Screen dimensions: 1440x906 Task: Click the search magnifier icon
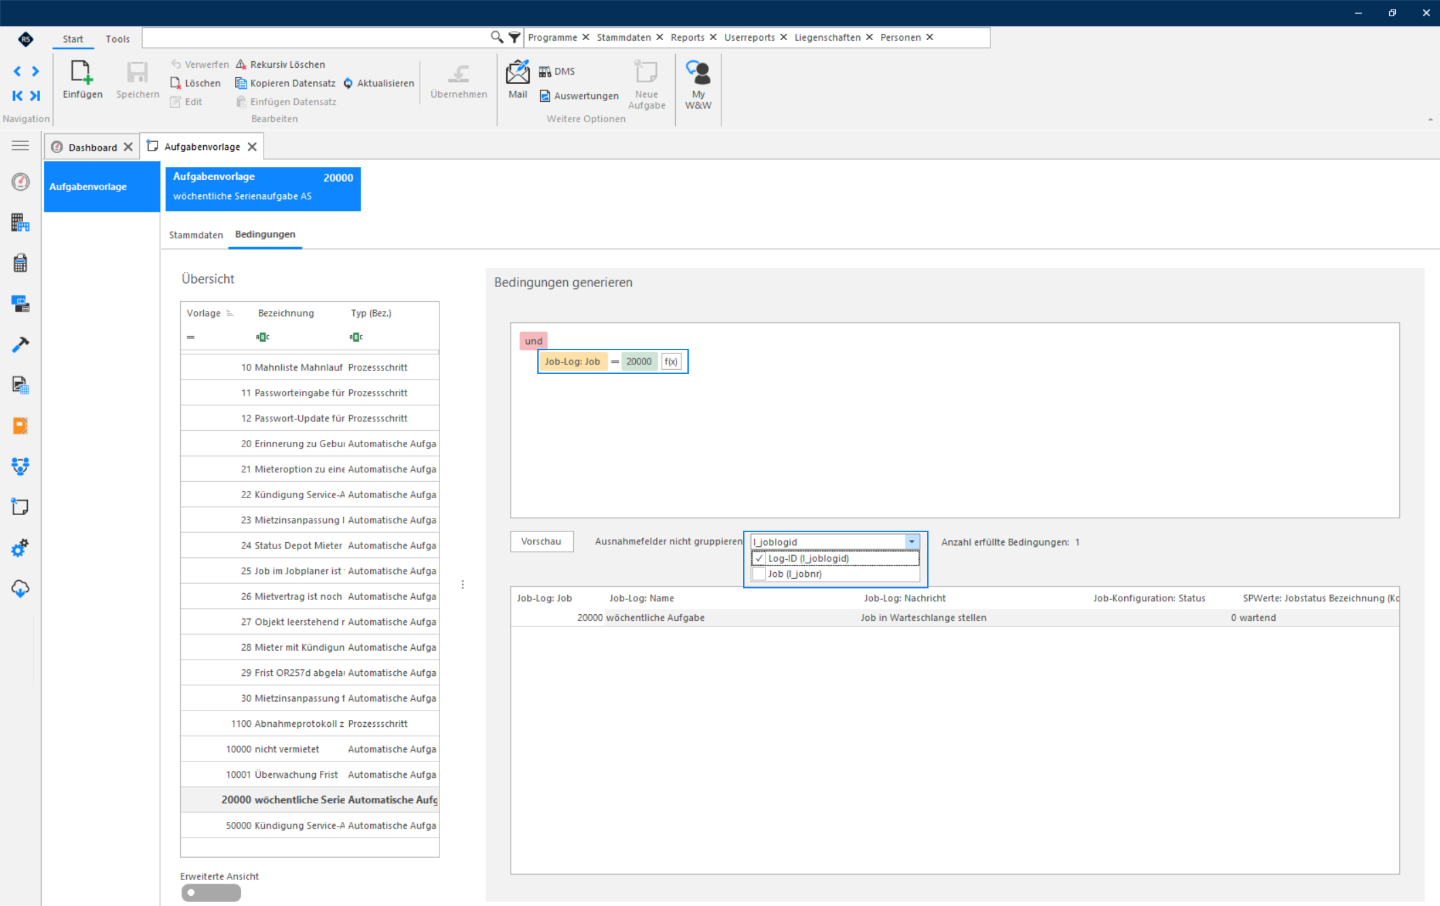(x=497, y=37)
